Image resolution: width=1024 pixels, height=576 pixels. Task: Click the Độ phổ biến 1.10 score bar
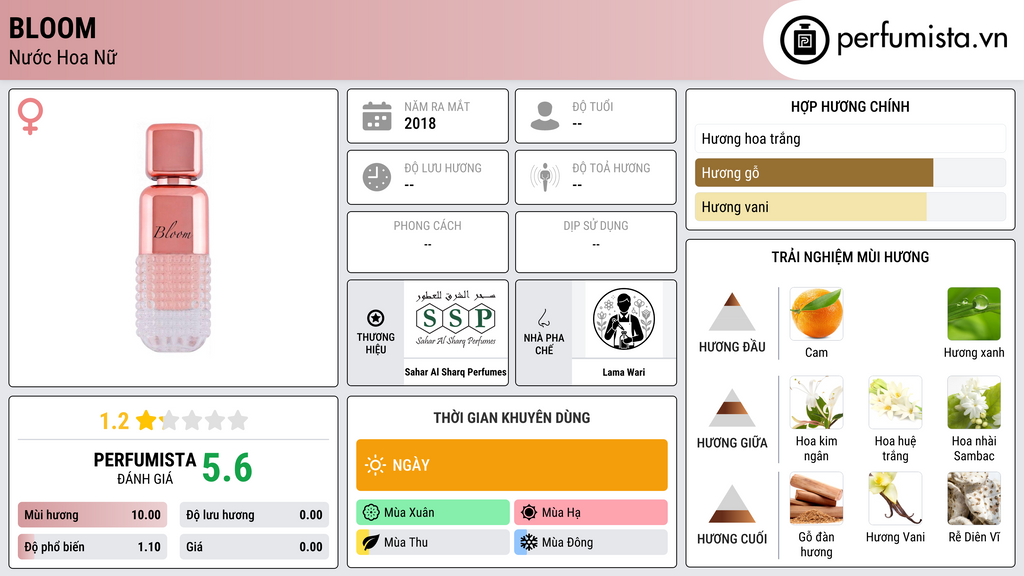pos(92,547)
